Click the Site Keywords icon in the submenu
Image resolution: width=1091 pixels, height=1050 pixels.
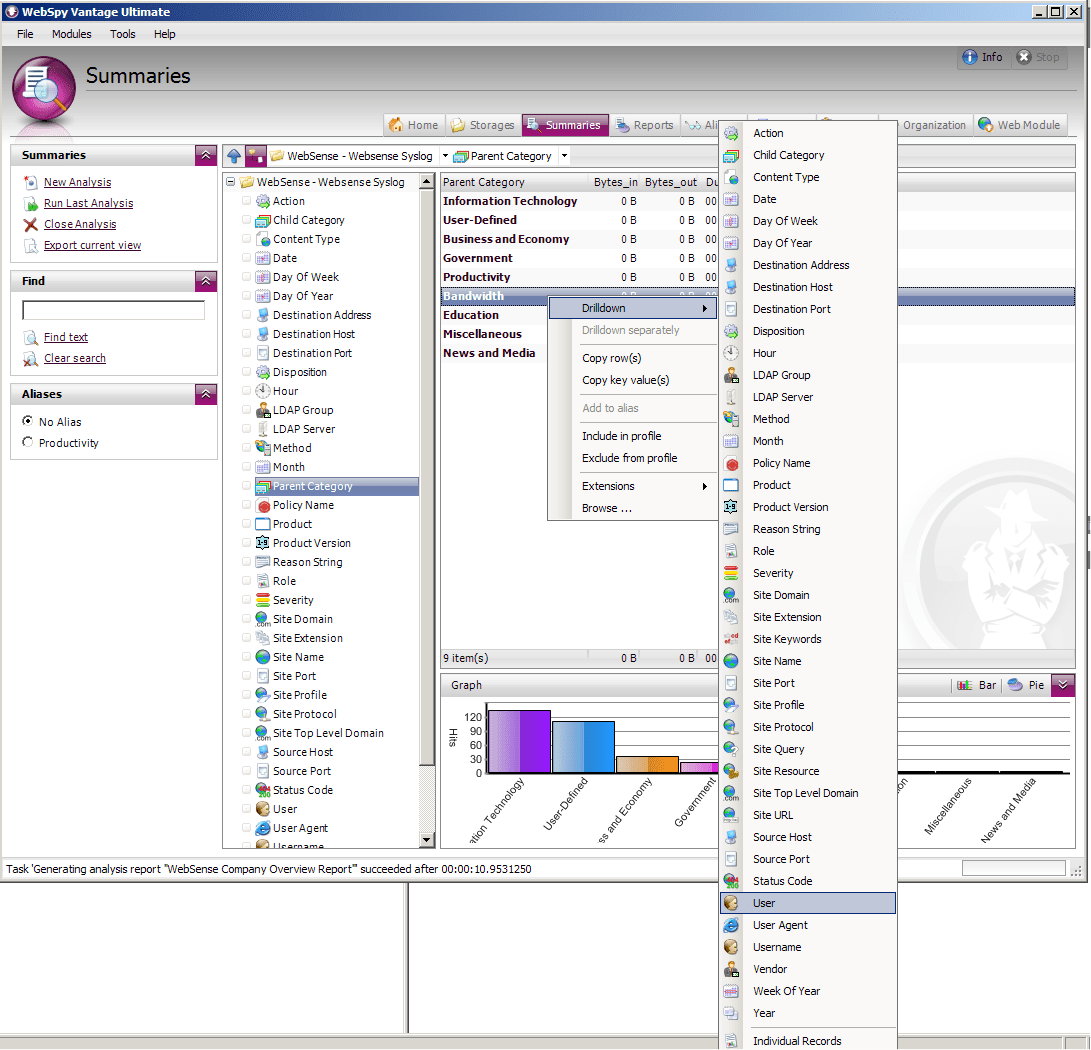click(731, 639)
